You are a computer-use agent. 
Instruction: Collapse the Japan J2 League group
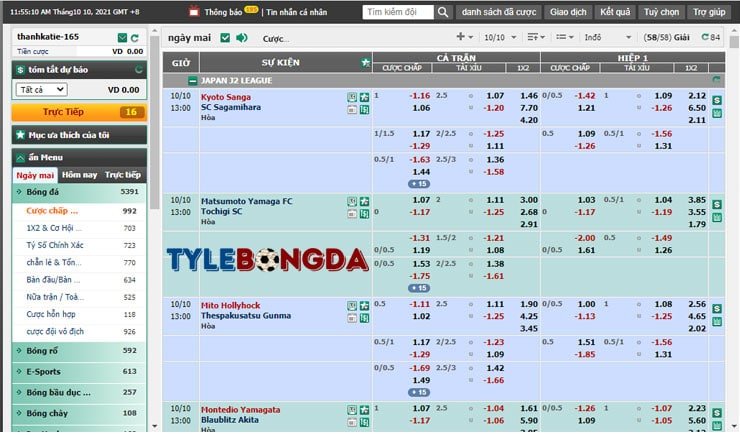tap(192, 79)
